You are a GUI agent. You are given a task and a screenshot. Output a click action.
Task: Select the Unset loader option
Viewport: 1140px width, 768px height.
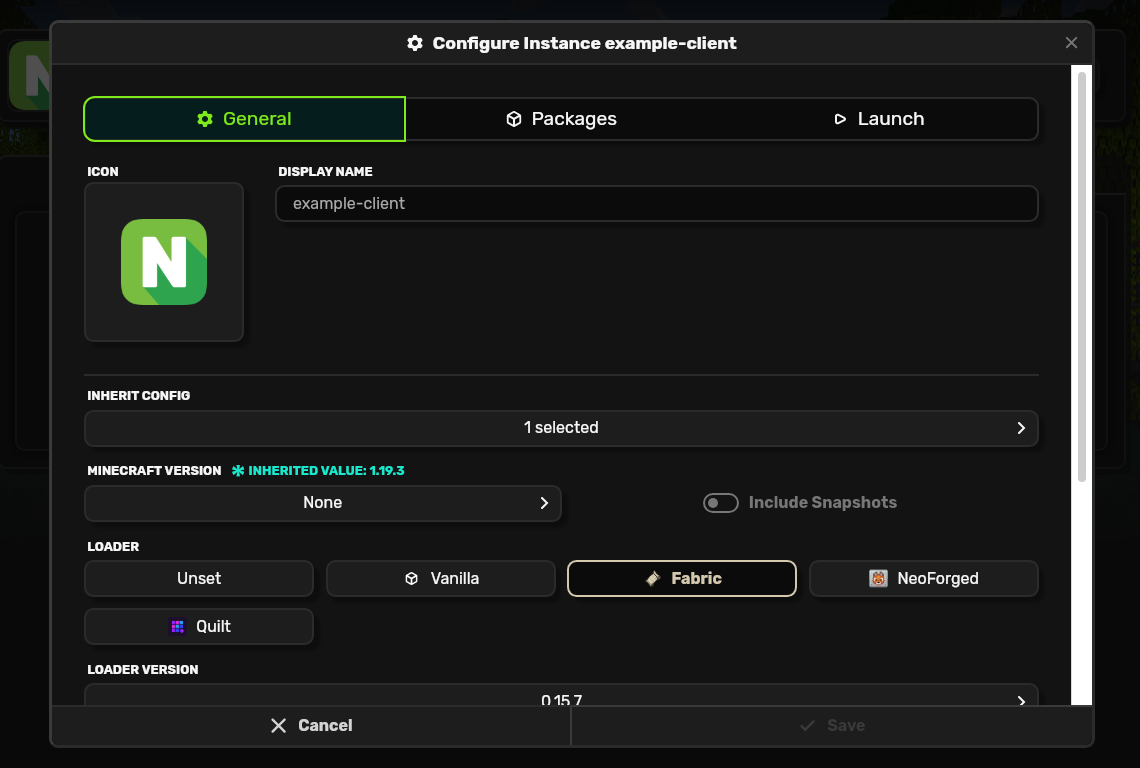(x=199, y=578)
